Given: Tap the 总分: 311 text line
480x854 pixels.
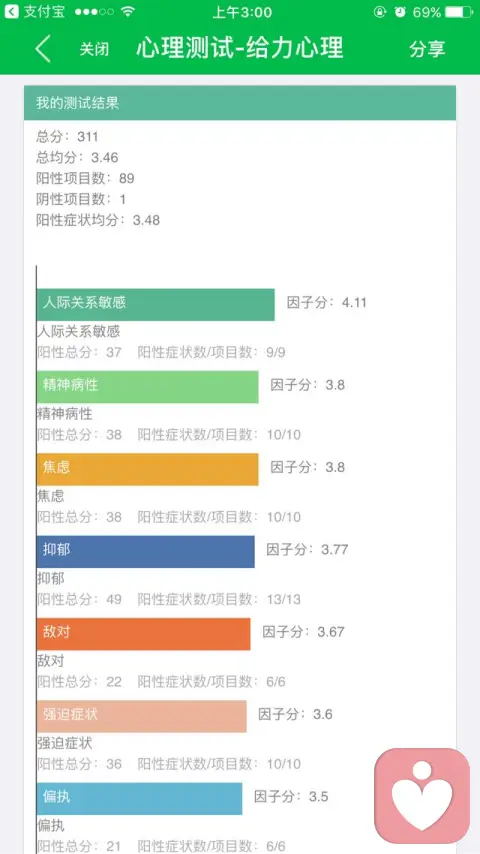Looking at the screenshot, I should (67, 137).
